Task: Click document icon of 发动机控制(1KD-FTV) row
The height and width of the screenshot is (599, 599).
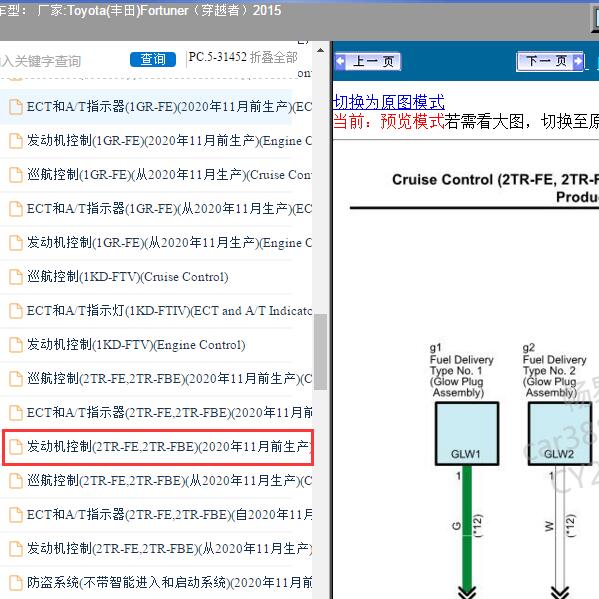Action: [16, 345]
